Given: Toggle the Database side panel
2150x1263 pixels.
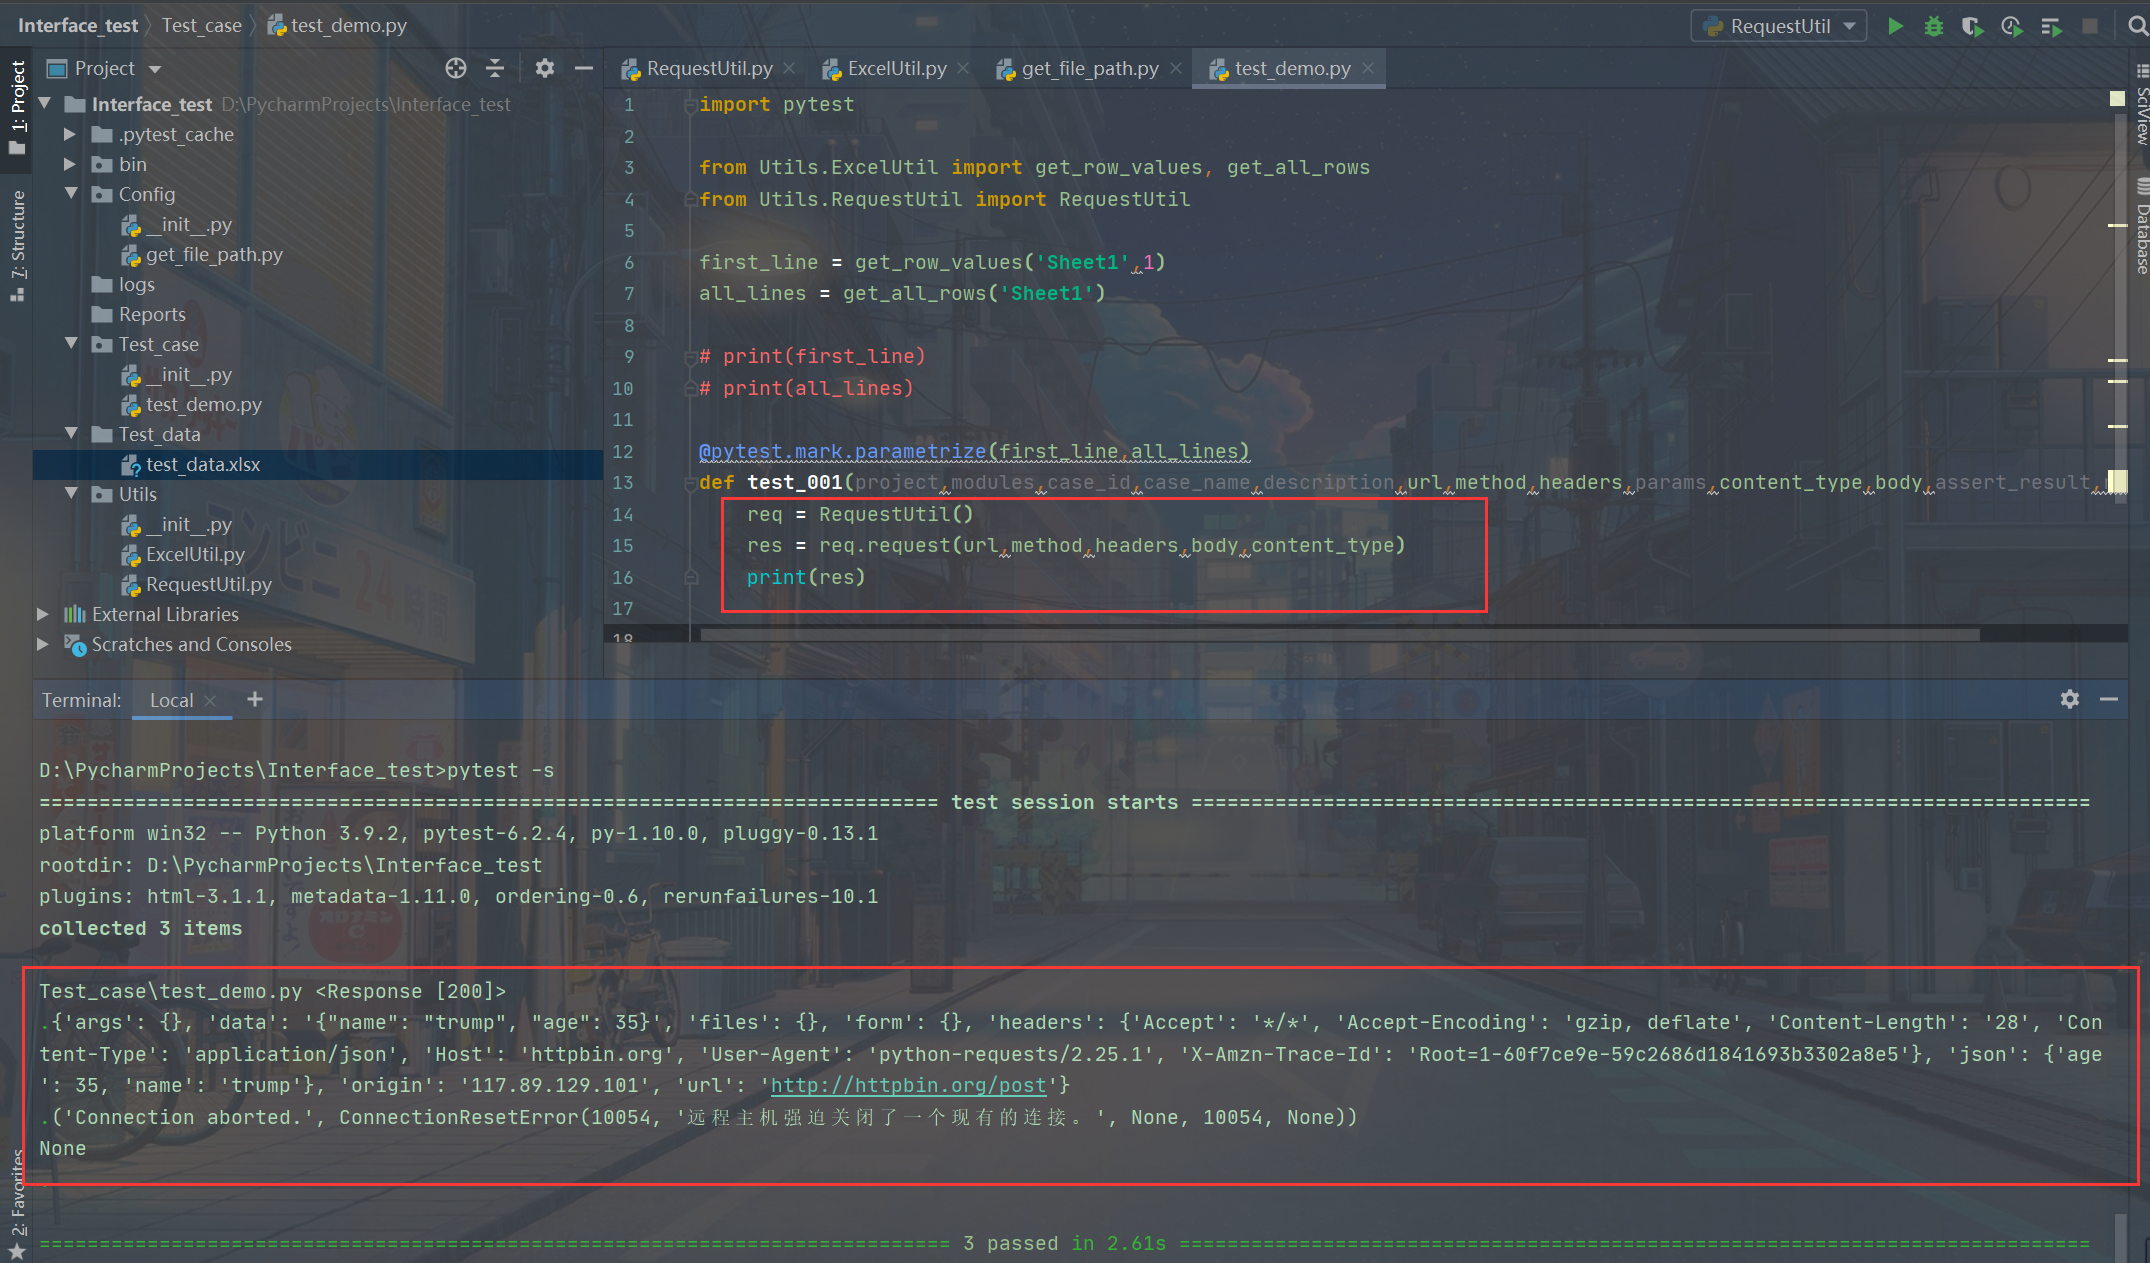Looking at the screenshot, I should tap(2141, 230).
